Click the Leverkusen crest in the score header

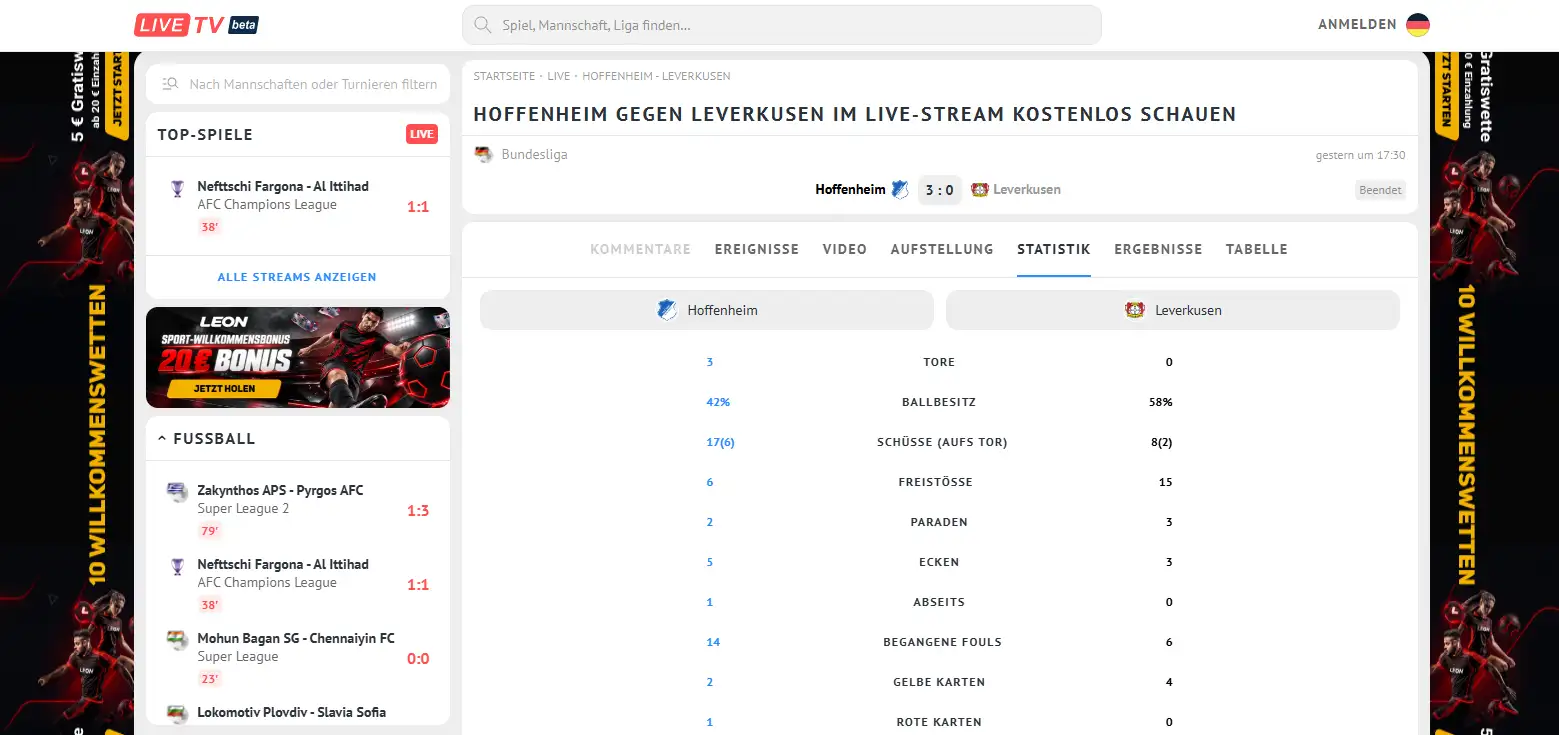[980, 189]
